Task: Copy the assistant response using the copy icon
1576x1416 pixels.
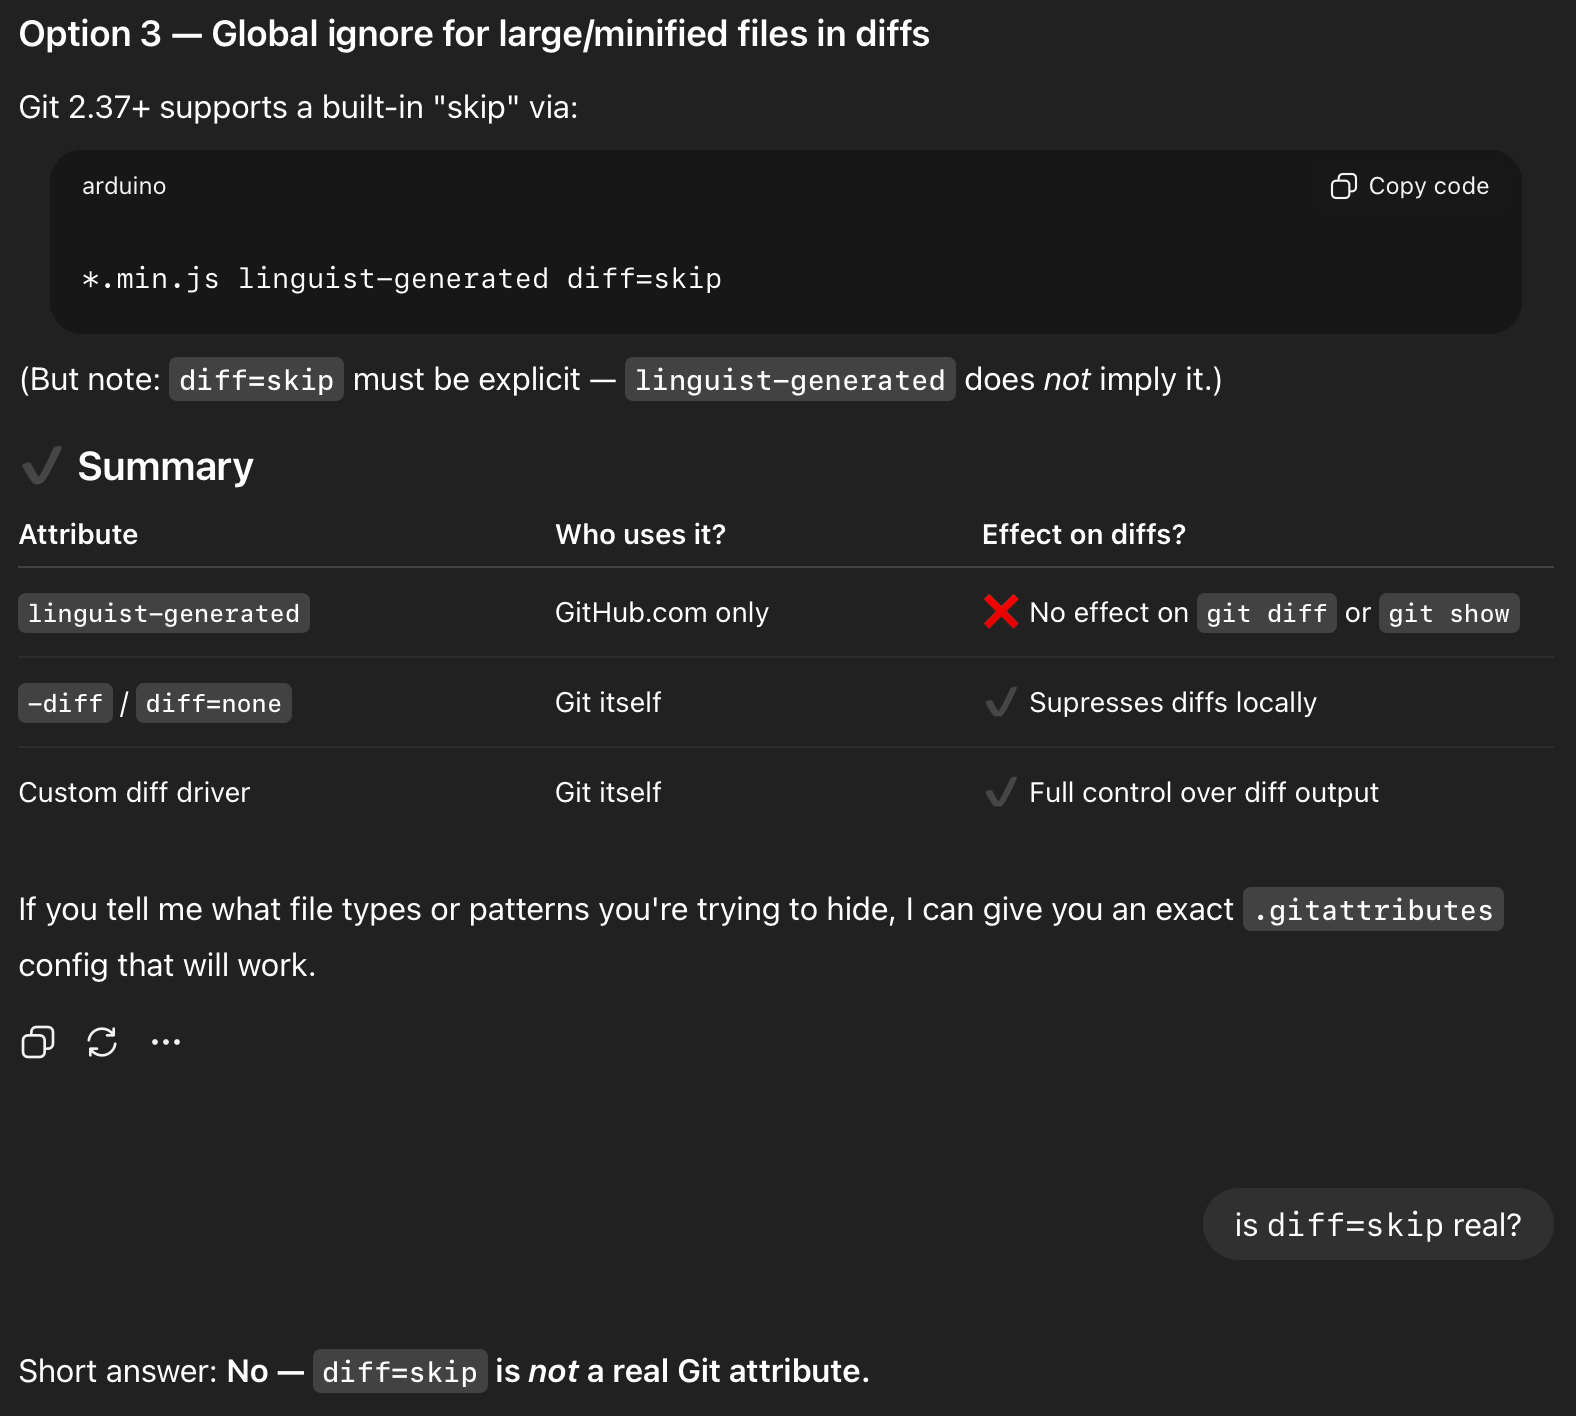Action: coord(38,1042)
